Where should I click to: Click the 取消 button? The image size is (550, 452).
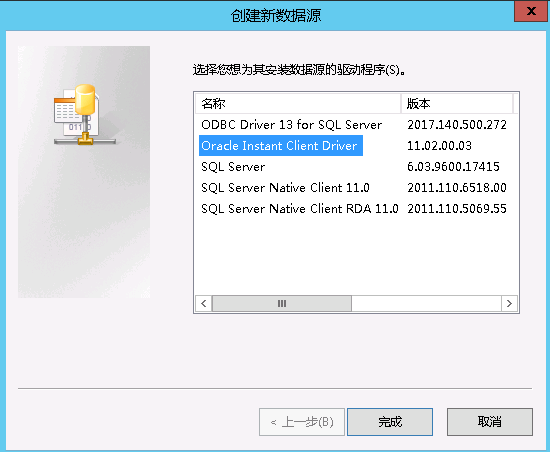point(490,422)
